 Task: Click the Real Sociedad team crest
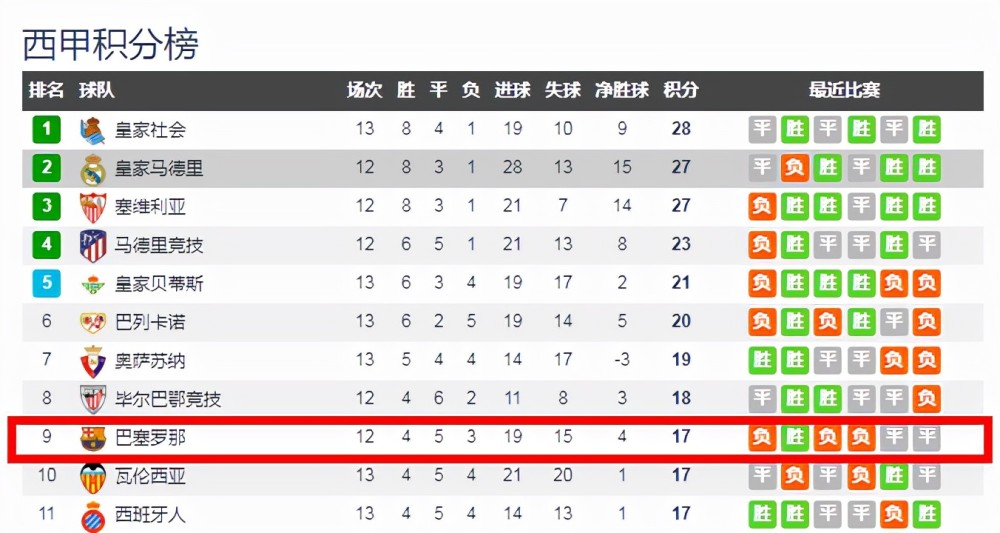click(92, 130)
